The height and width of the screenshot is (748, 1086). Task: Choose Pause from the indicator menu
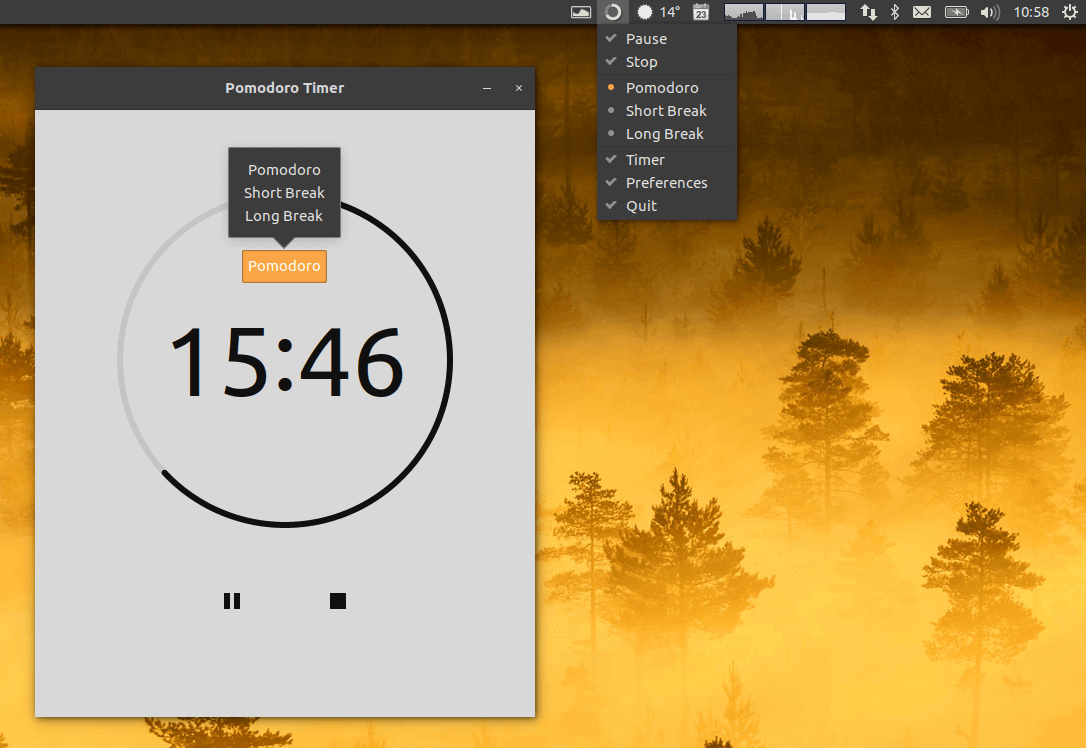[646, 39]
